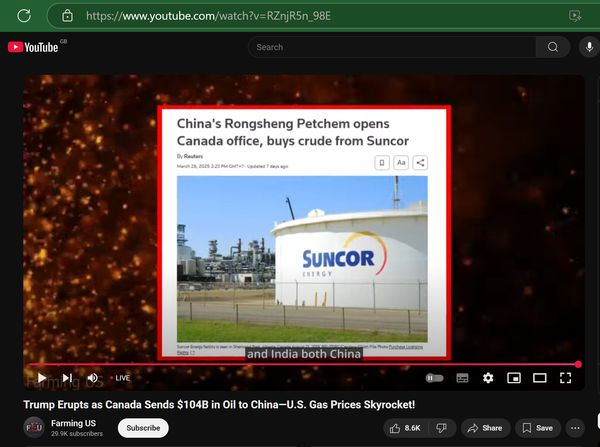Open more actions ellipsis menu
600x447 pixels.
click(x=575, y=428)
